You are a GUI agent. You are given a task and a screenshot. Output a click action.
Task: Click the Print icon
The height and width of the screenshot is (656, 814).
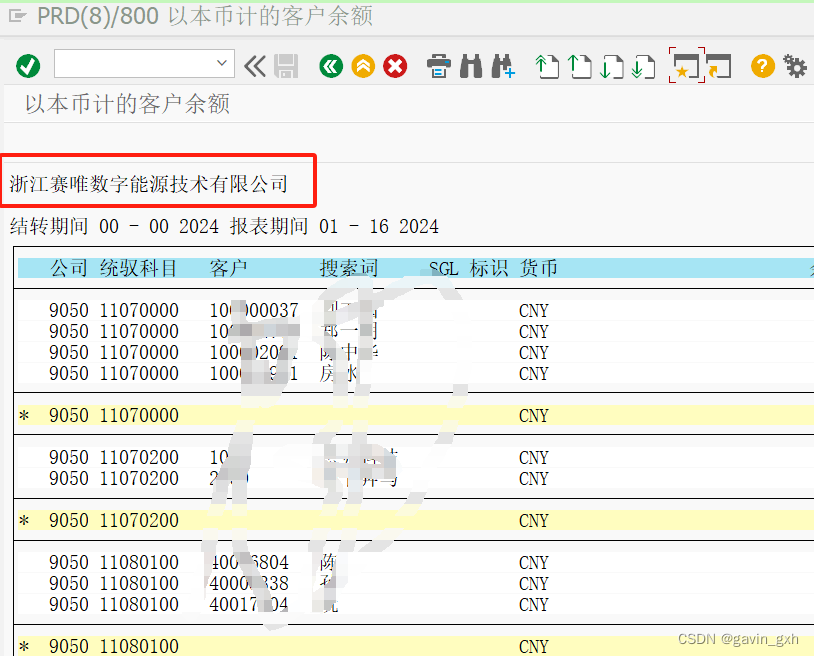439,66
